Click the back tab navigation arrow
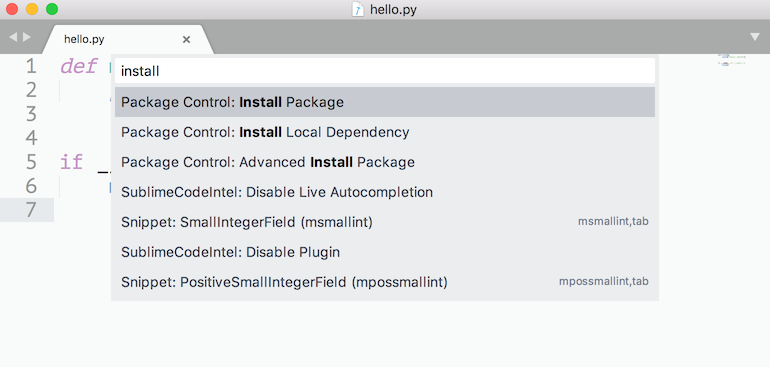The height and width of the screenshot is (367, 770). 13,37
